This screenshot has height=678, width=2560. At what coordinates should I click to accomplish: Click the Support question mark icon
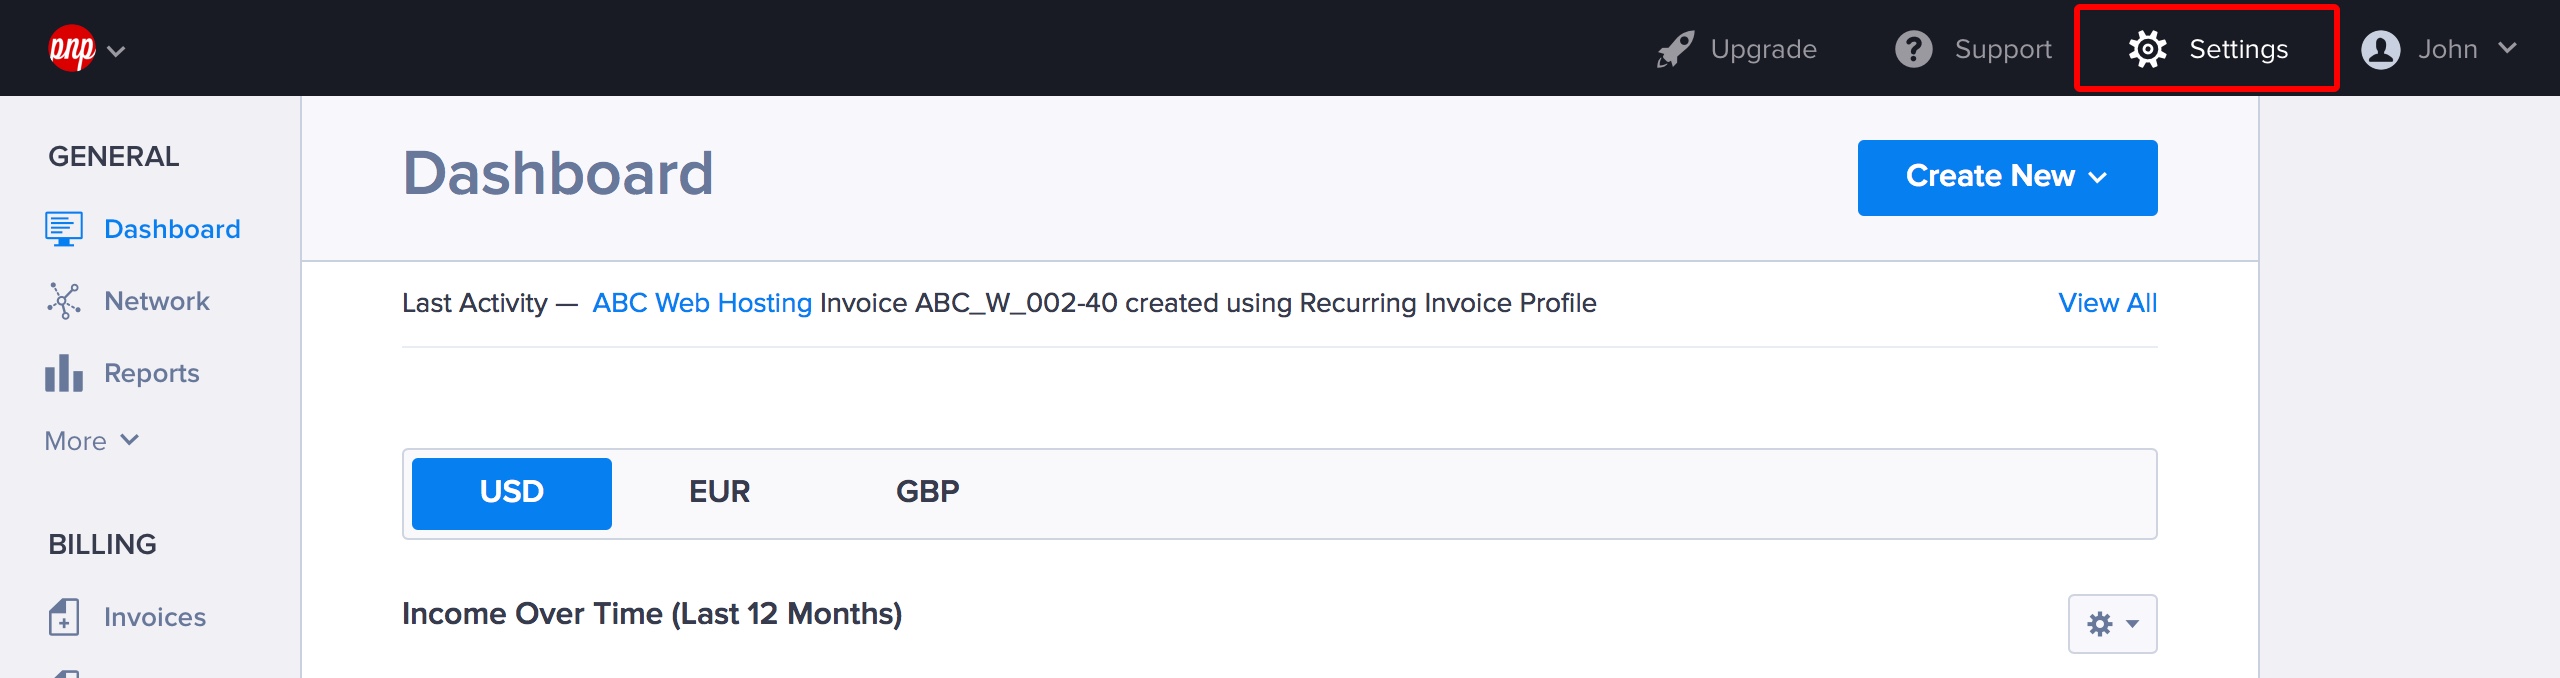pos(1913,49)
